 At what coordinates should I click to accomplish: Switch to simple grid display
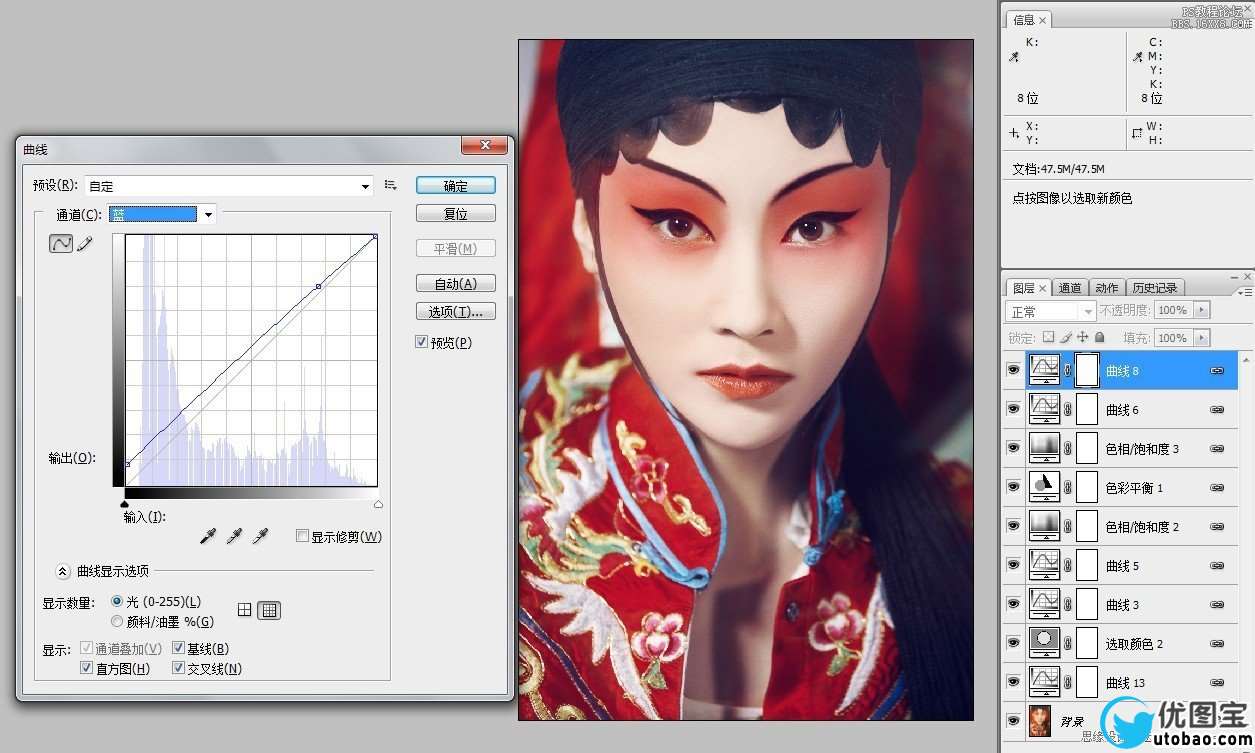(245, 609)
